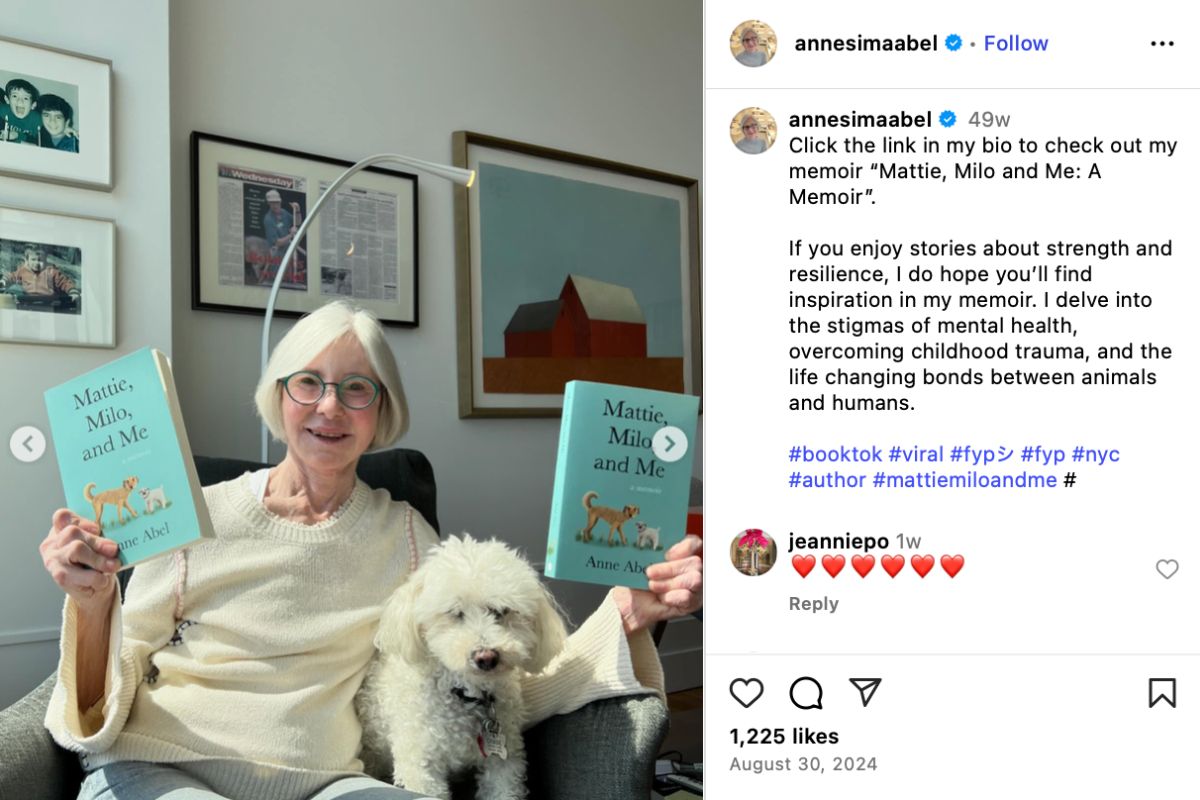
Task: Like jeanniepo's comment with small heart
Action: [x=1167, y=569]
